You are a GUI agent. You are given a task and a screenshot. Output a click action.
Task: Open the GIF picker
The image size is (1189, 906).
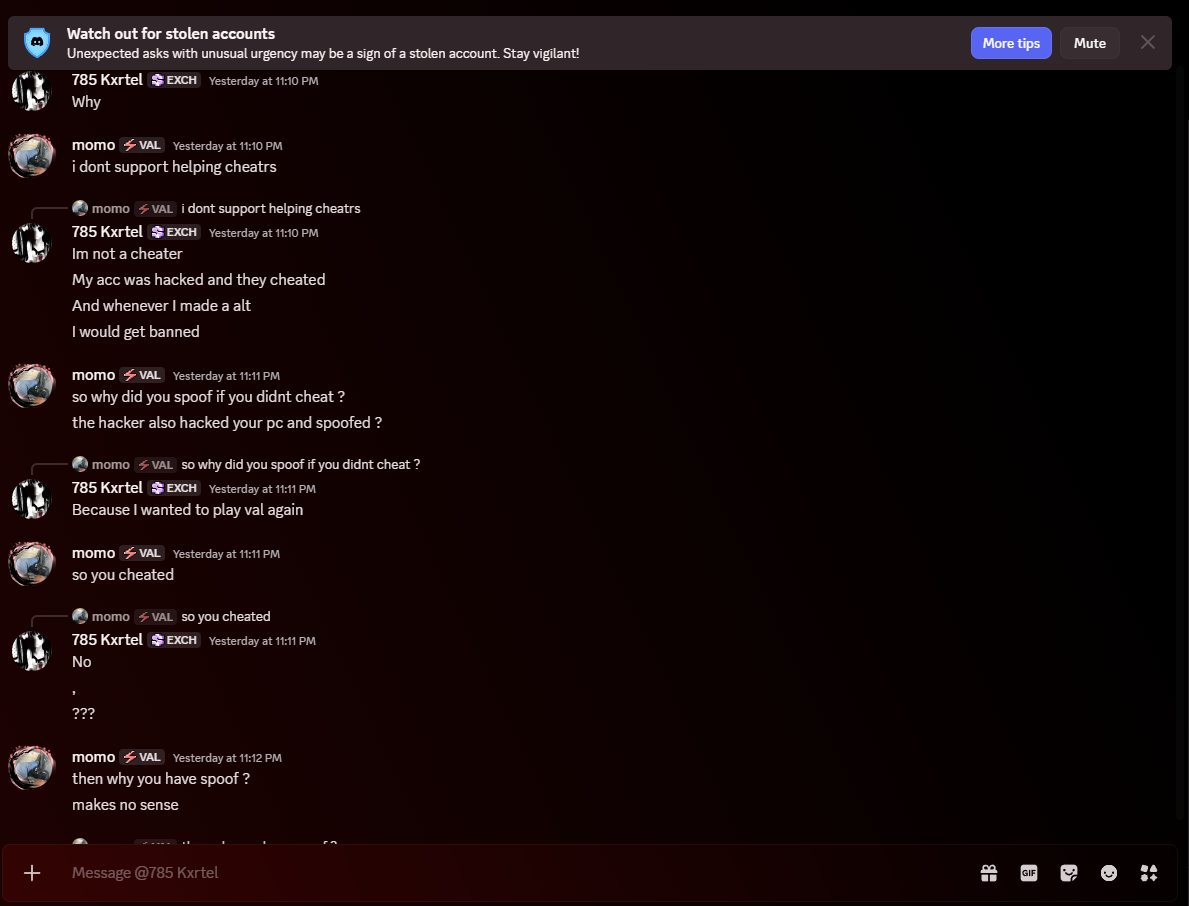coord(1029,873)
